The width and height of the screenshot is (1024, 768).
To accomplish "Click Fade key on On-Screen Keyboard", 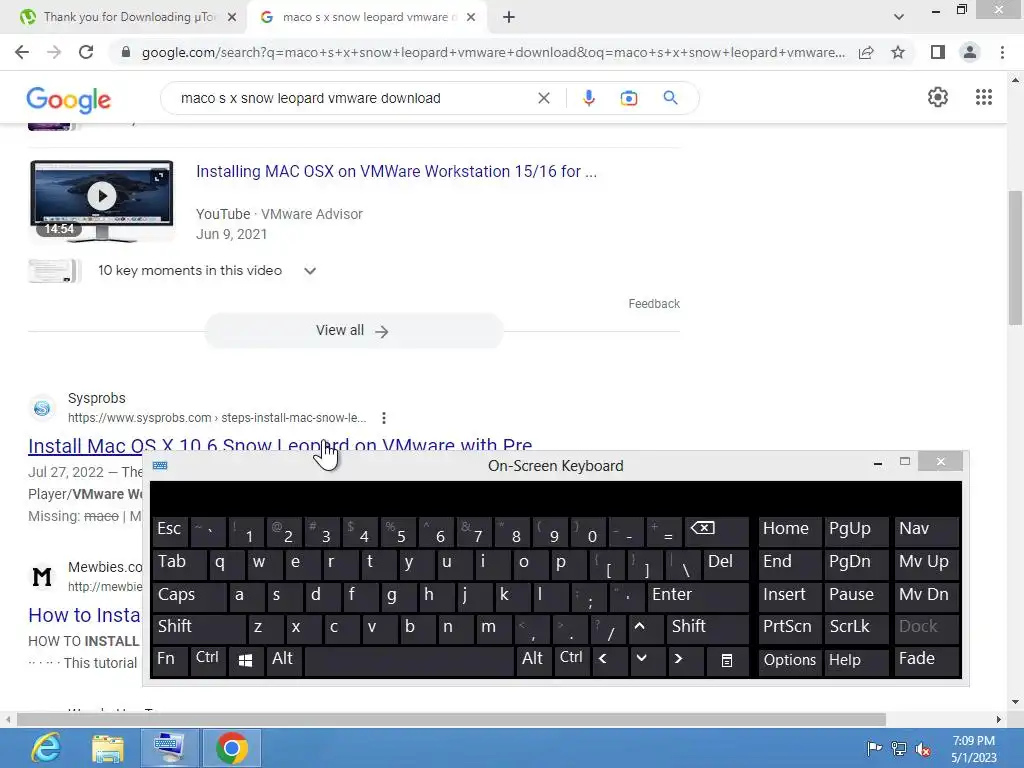I will pos(925,661).
